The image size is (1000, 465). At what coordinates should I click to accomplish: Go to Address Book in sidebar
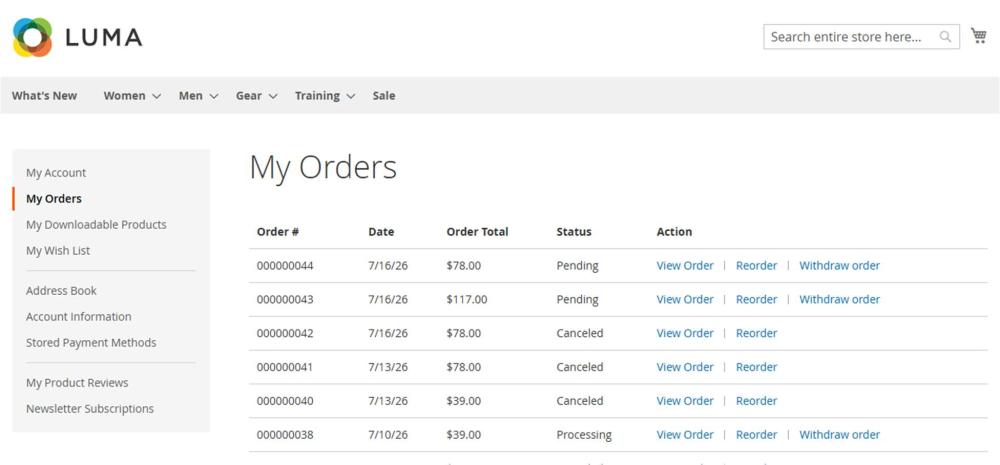click(61, 291)
